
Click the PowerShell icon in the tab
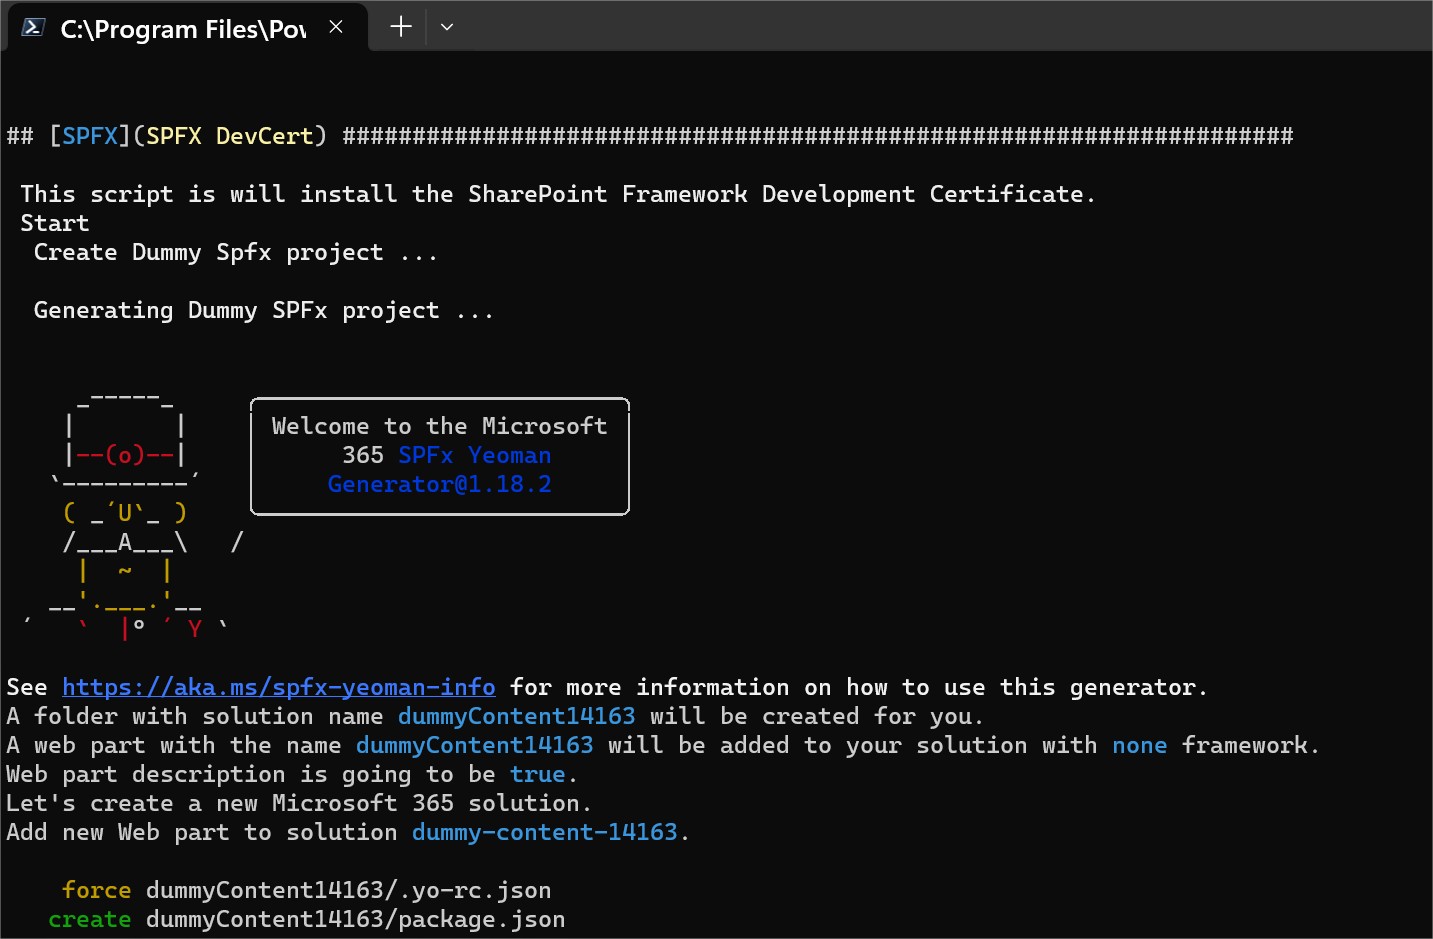click(x=33, y=28)
